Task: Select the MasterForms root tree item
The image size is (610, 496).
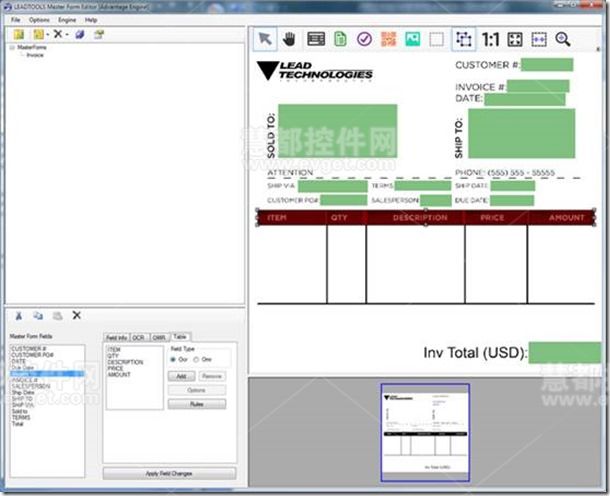Action: [x=32, y=47]
